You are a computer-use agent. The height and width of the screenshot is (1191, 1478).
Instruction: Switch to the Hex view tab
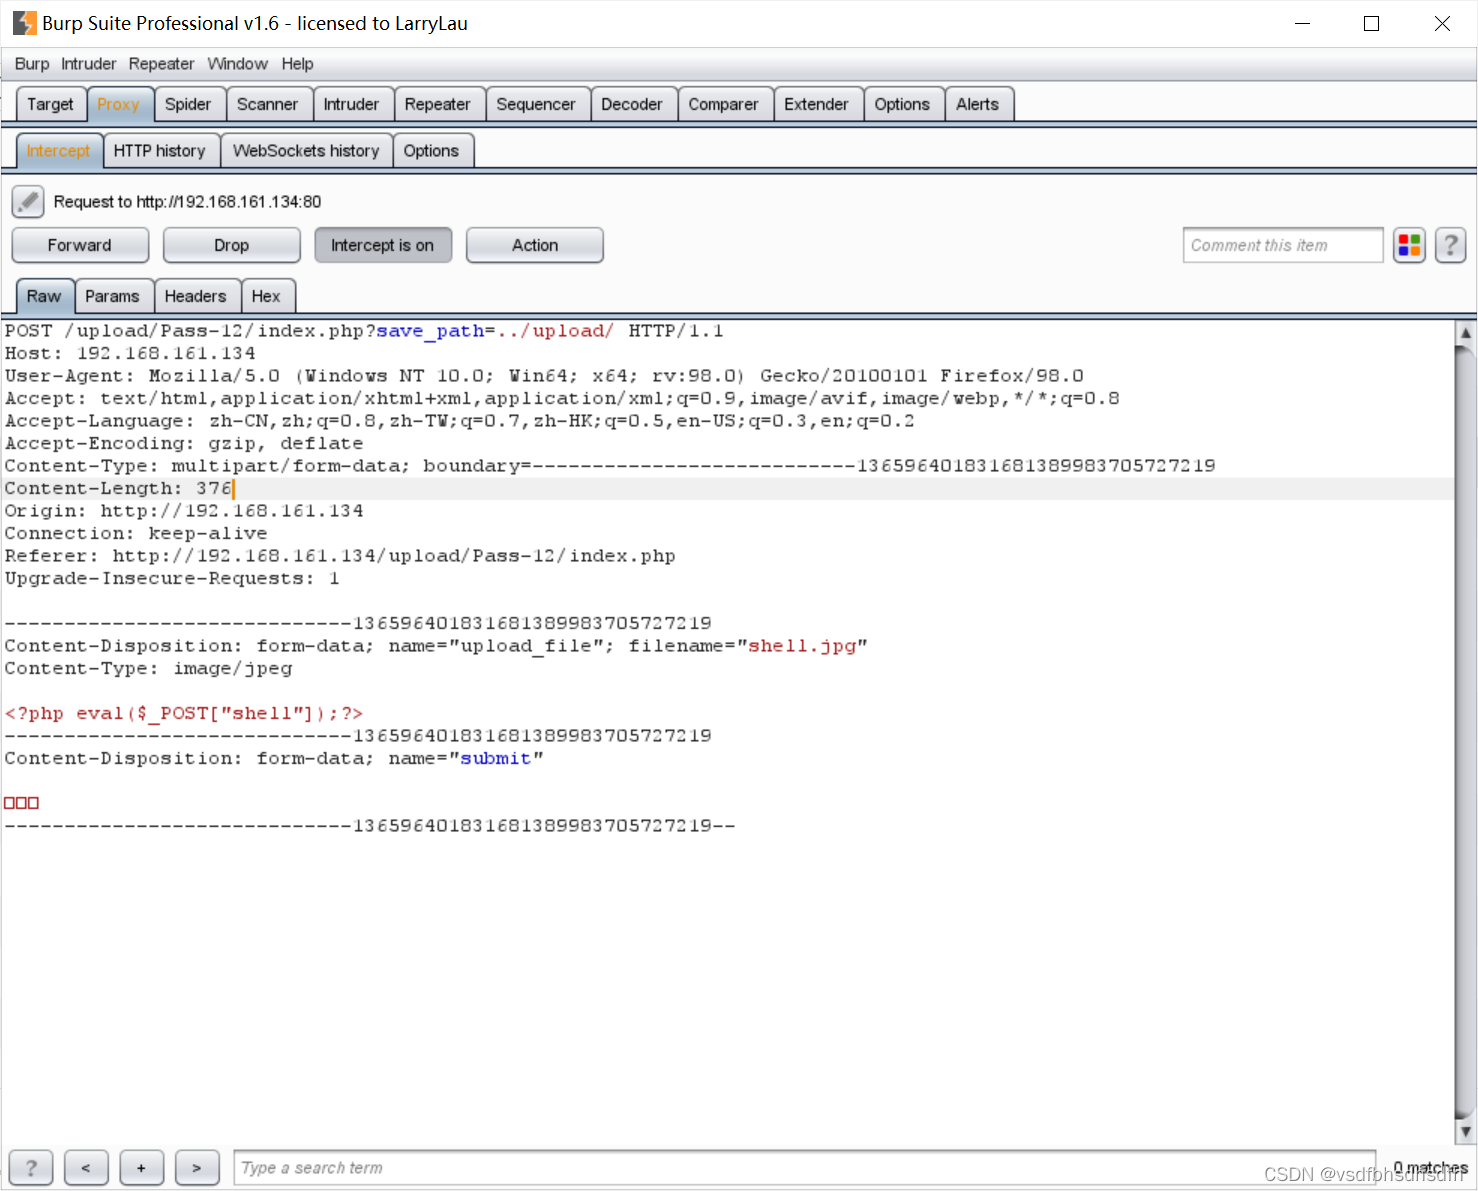[x=266, y=296]
